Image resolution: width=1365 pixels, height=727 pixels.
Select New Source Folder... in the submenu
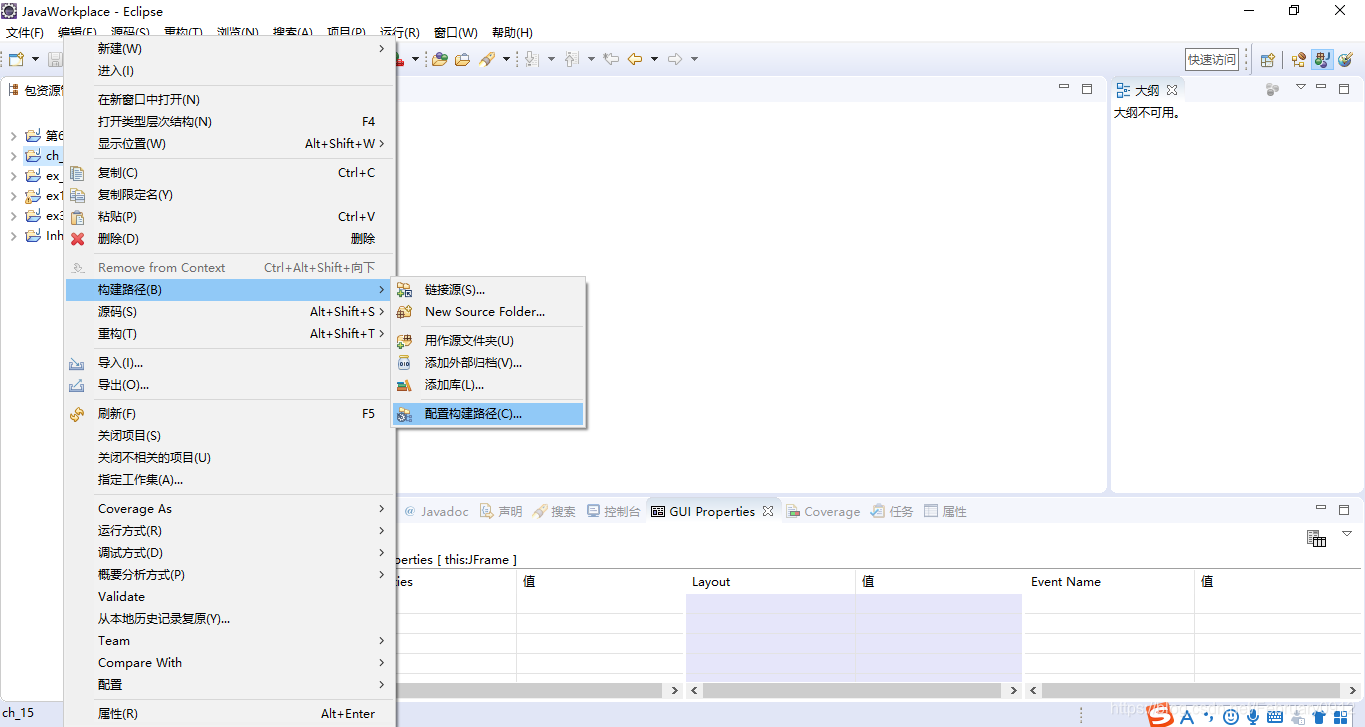pos(488,312)
